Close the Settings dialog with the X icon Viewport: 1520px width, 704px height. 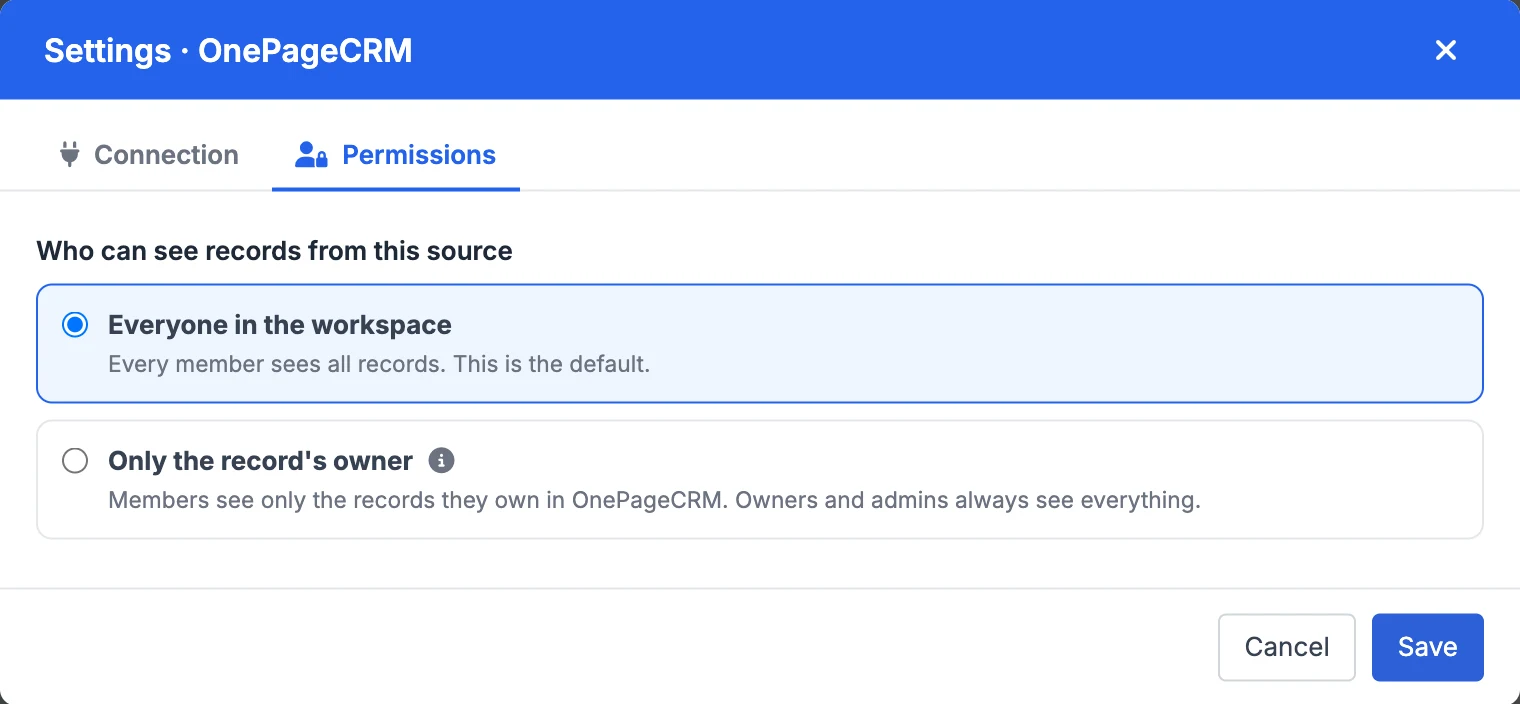pos(1445,50)
